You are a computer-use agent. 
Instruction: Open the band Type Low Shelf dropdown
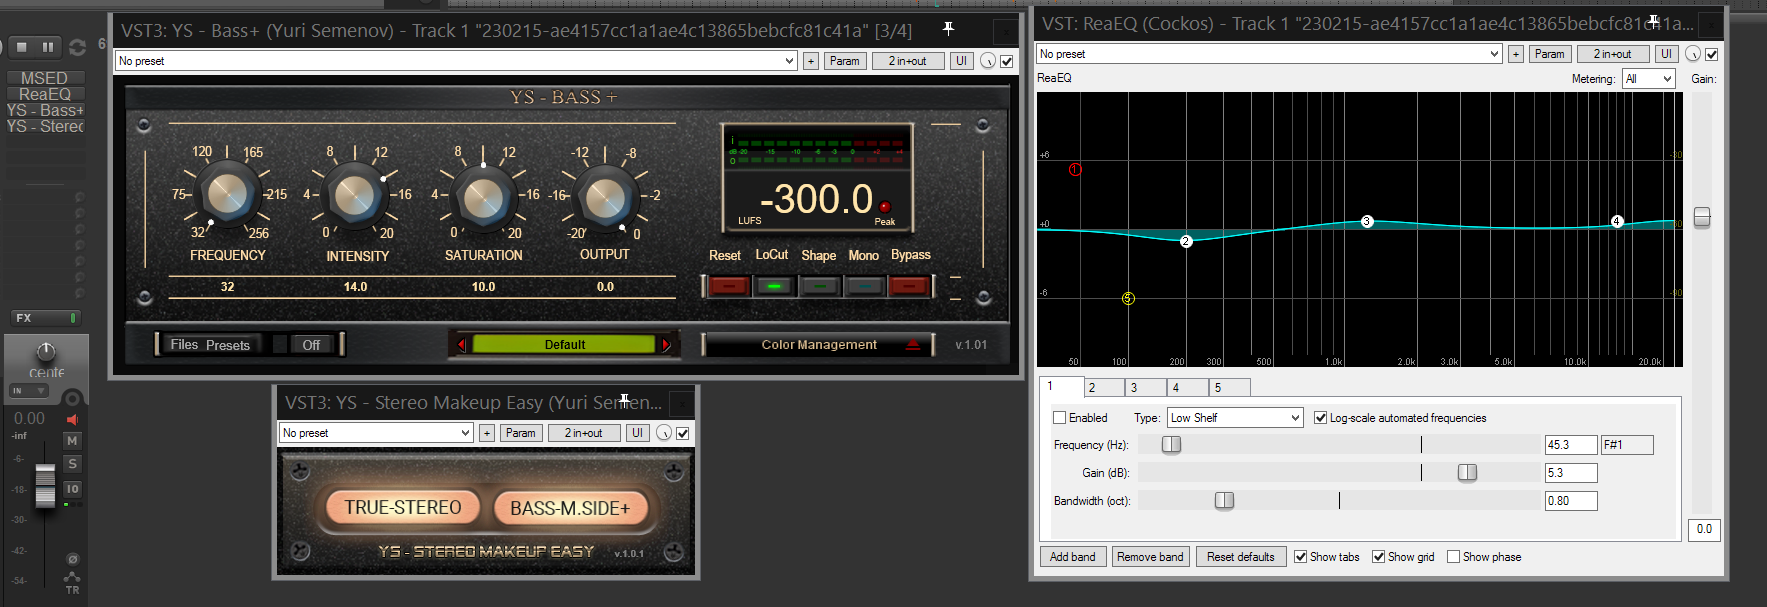pos(1235,418)
